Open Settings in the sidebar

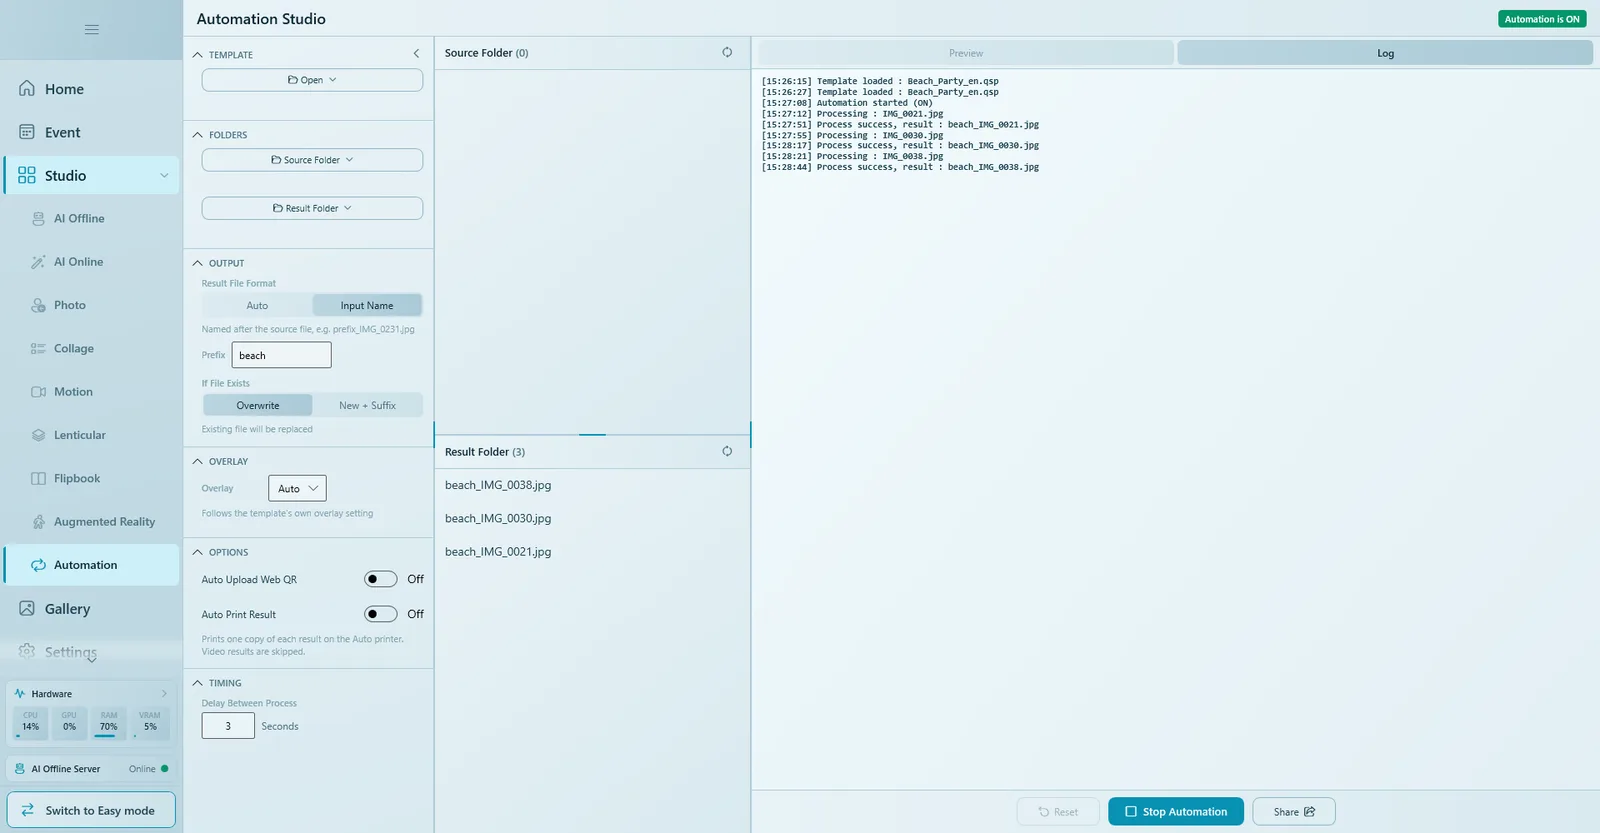91,652
